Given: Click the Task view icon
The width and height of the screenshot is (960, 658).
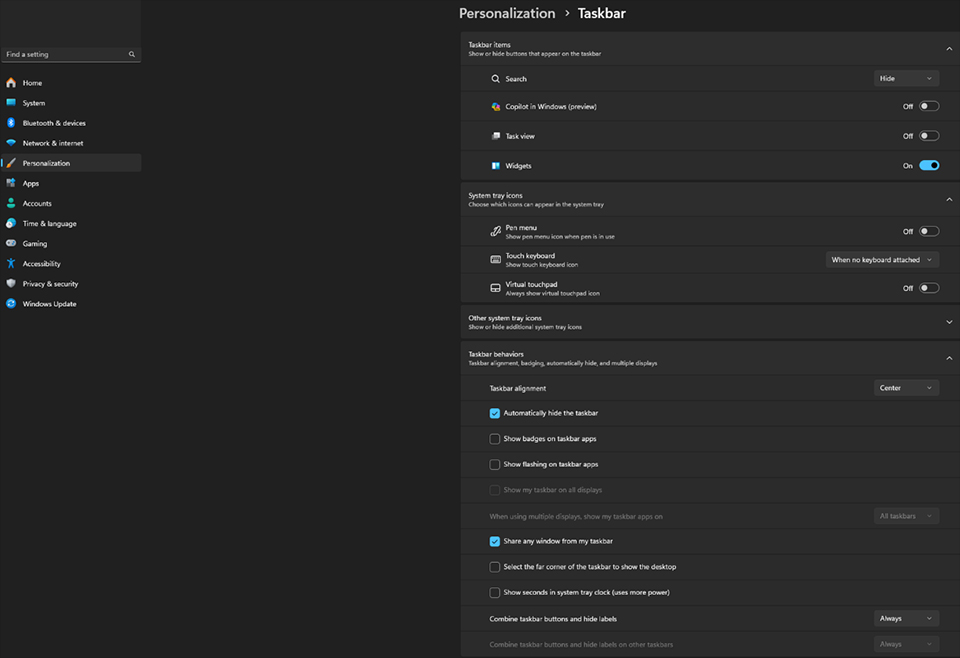Looking at the screenshot, I should (496, 135).
